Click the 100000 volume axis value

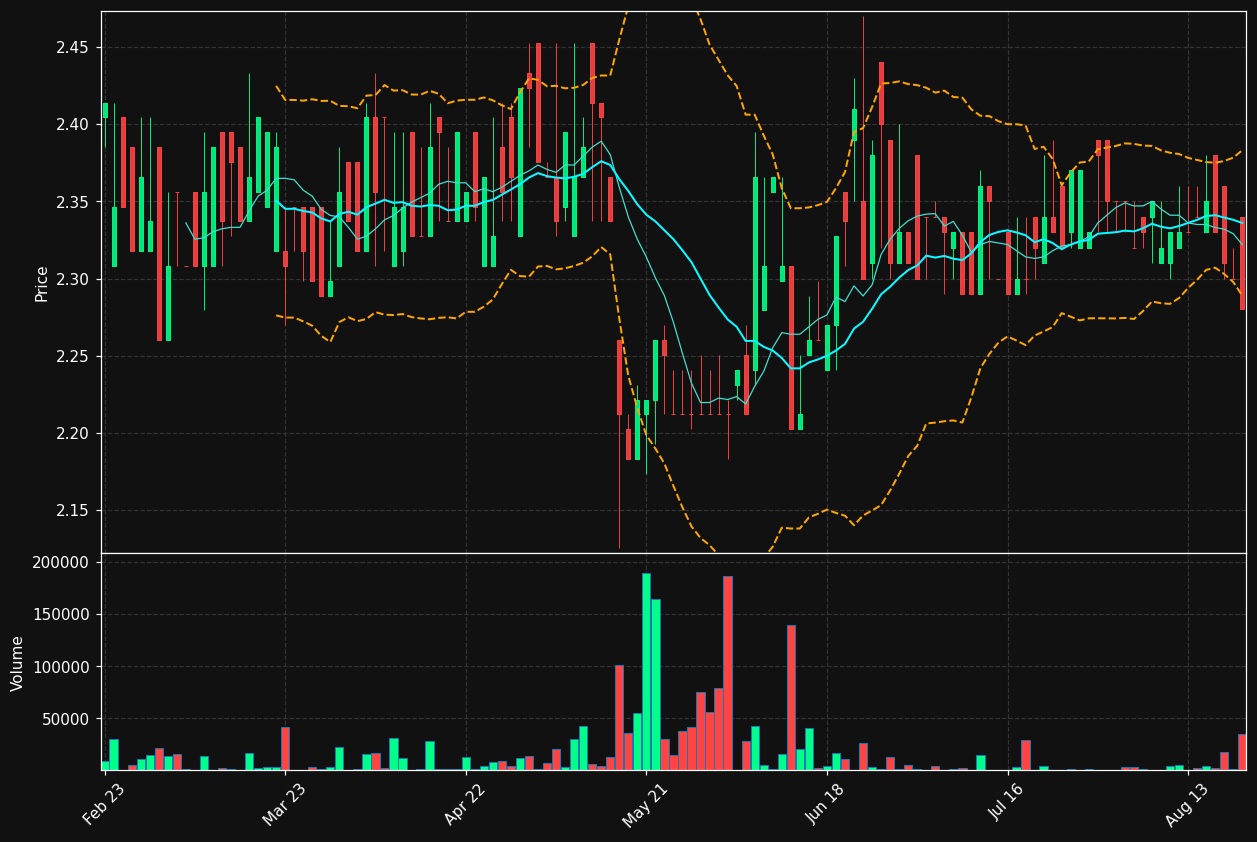[62, 667]
